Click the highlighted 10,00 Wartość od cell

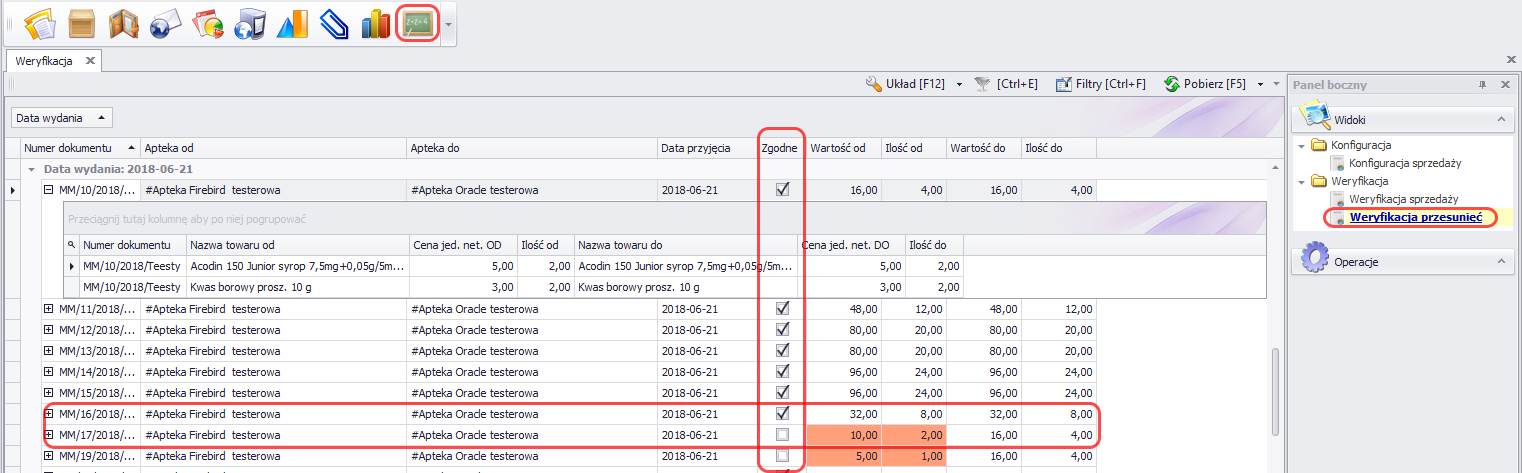pos(844,435)
